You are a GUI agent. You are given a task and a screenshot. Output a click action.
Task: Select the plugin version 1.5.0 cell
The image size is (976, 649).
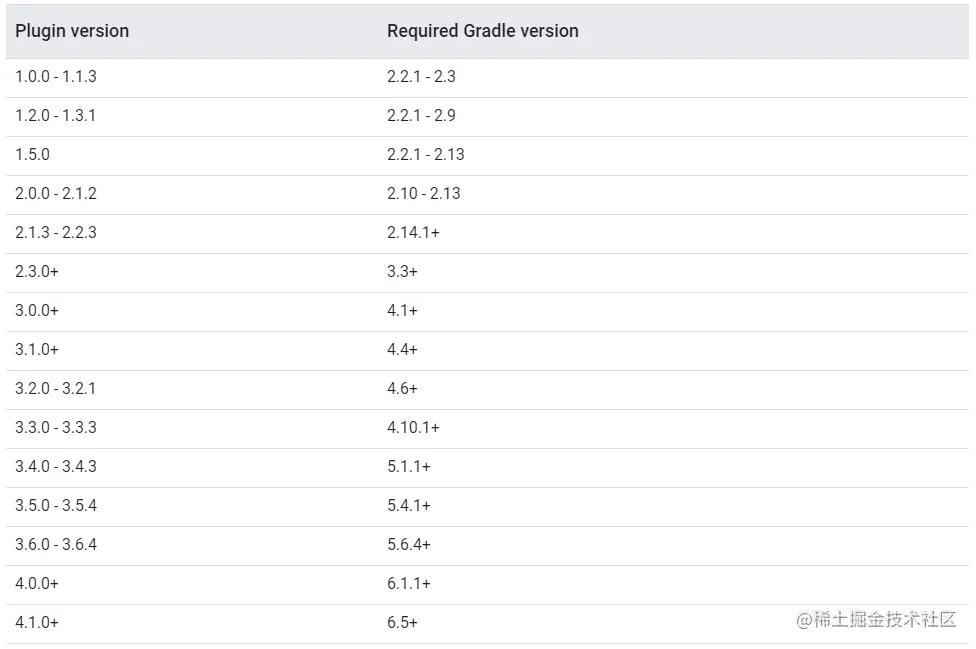tap(32, 155)
